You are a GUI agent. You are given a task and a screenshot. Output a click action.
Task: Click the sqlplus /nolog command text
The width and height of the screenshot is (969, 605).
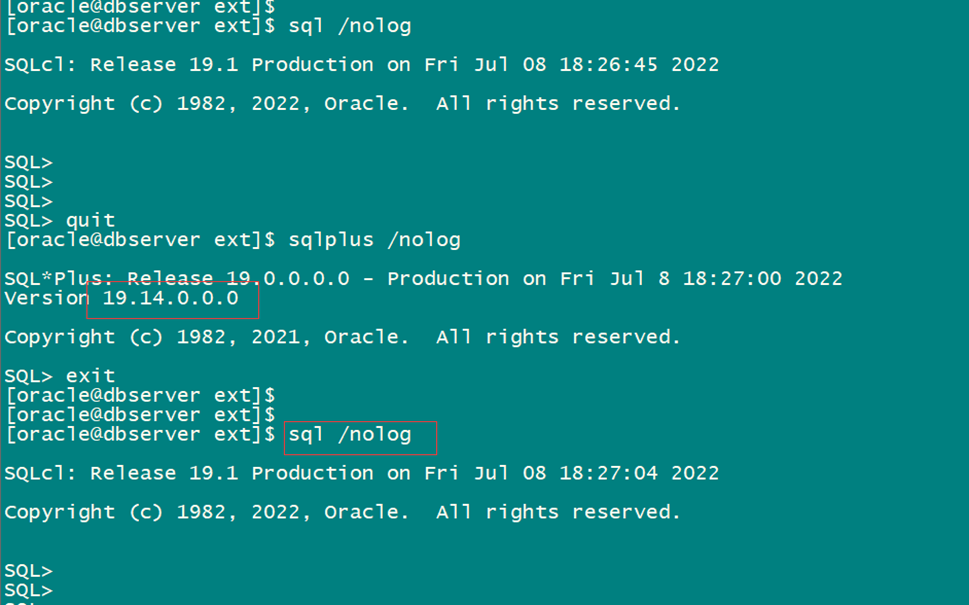click(374, 240)
